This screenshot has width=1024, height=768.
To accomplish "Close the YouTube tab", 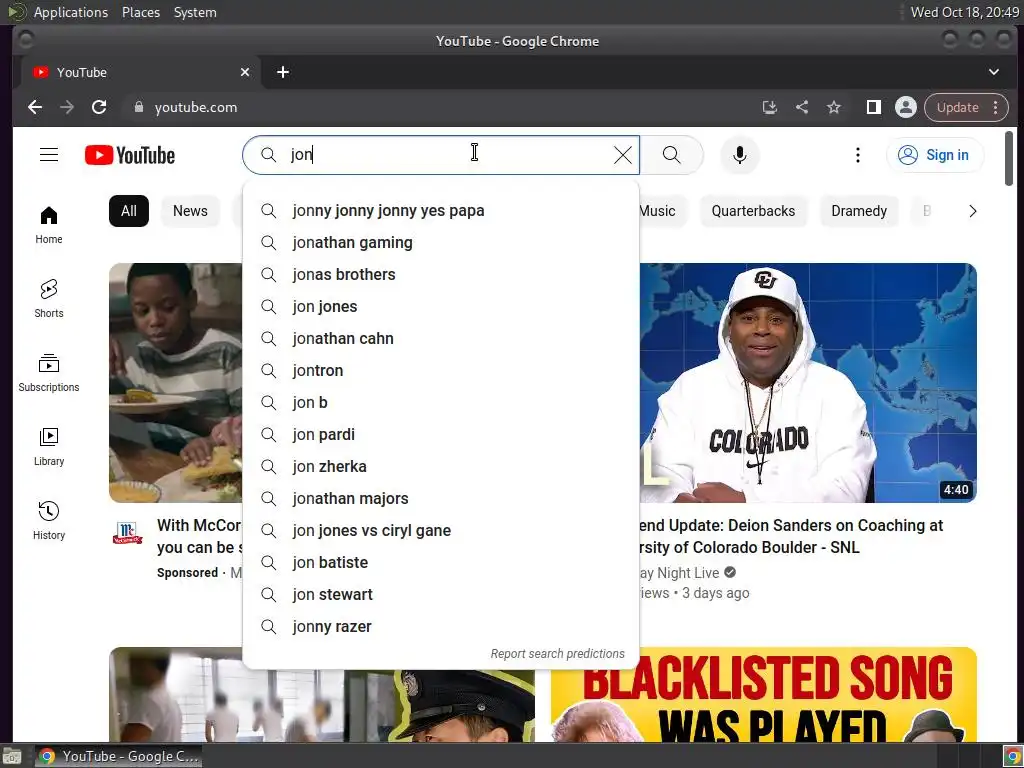I will point(245,72).
